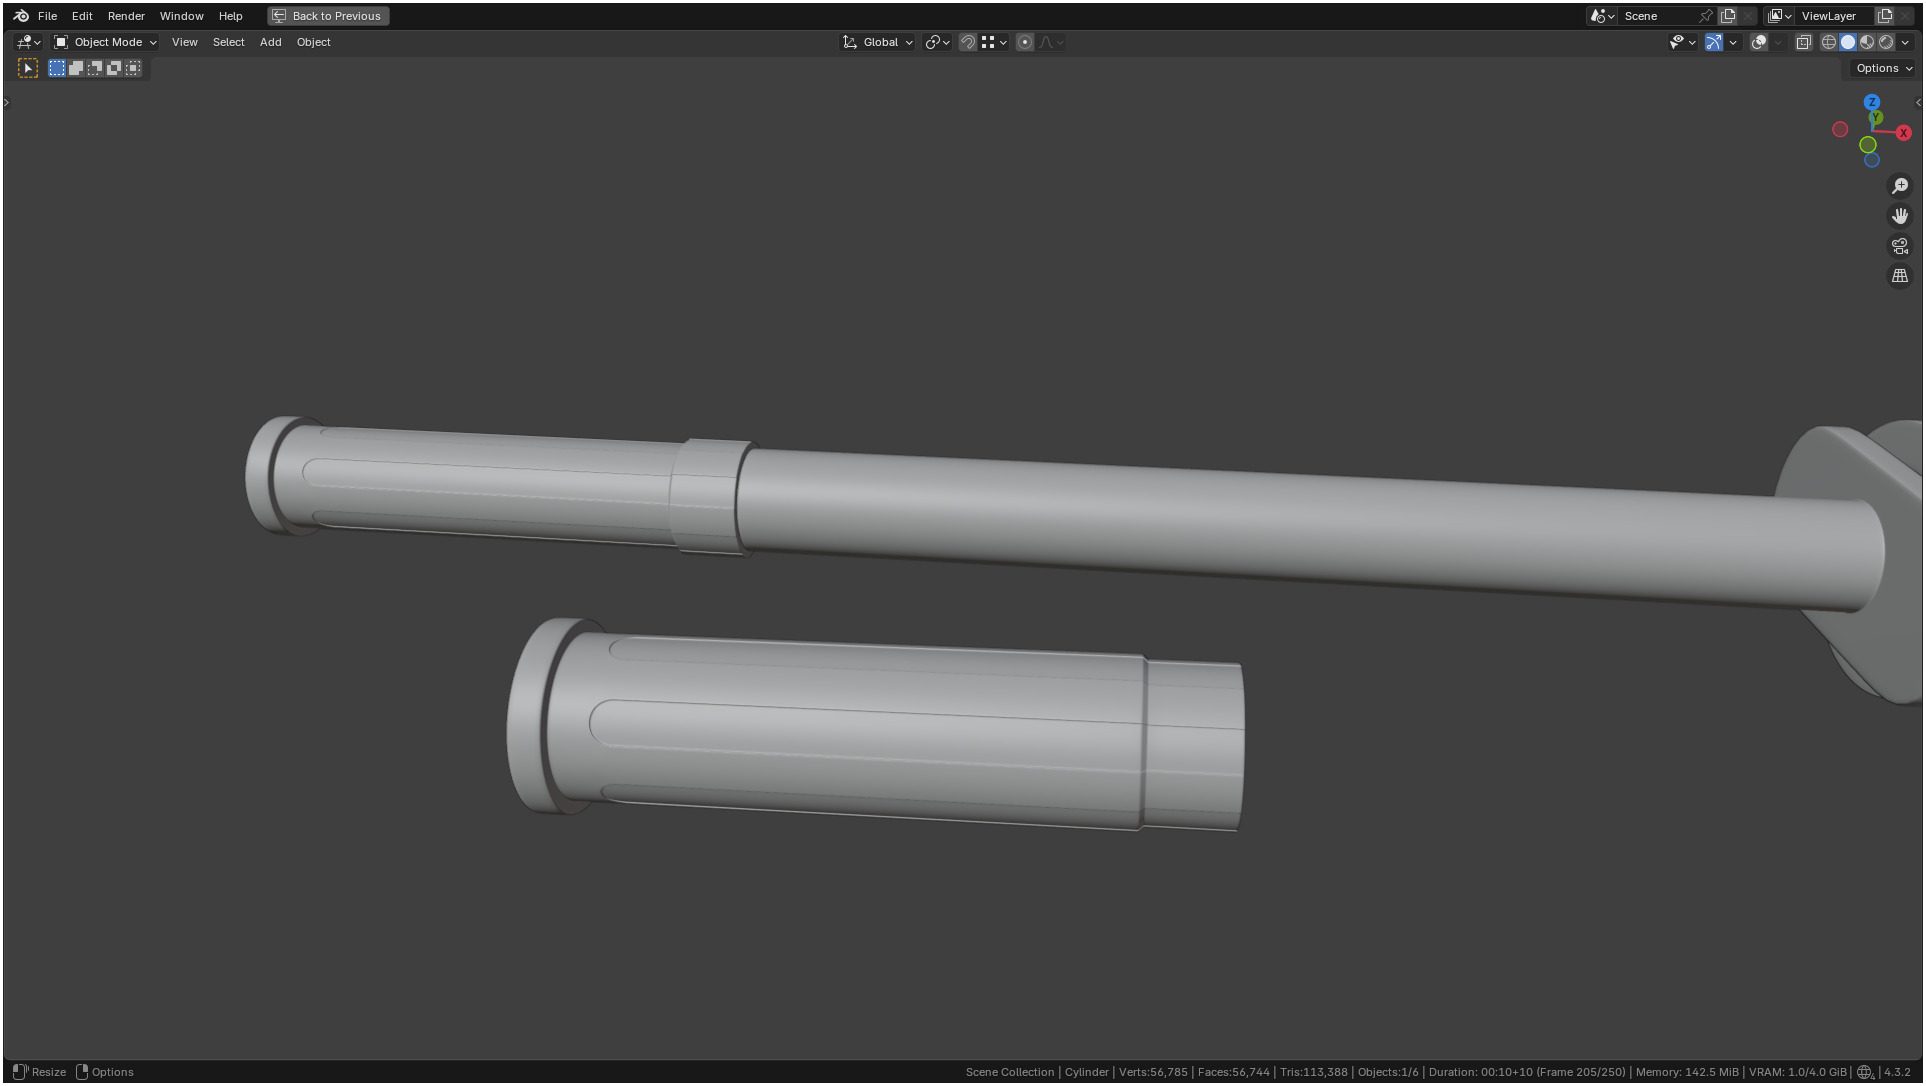Select the Select Box tool icon
Screen dimensions: 1926x1086
pos(28,68)
